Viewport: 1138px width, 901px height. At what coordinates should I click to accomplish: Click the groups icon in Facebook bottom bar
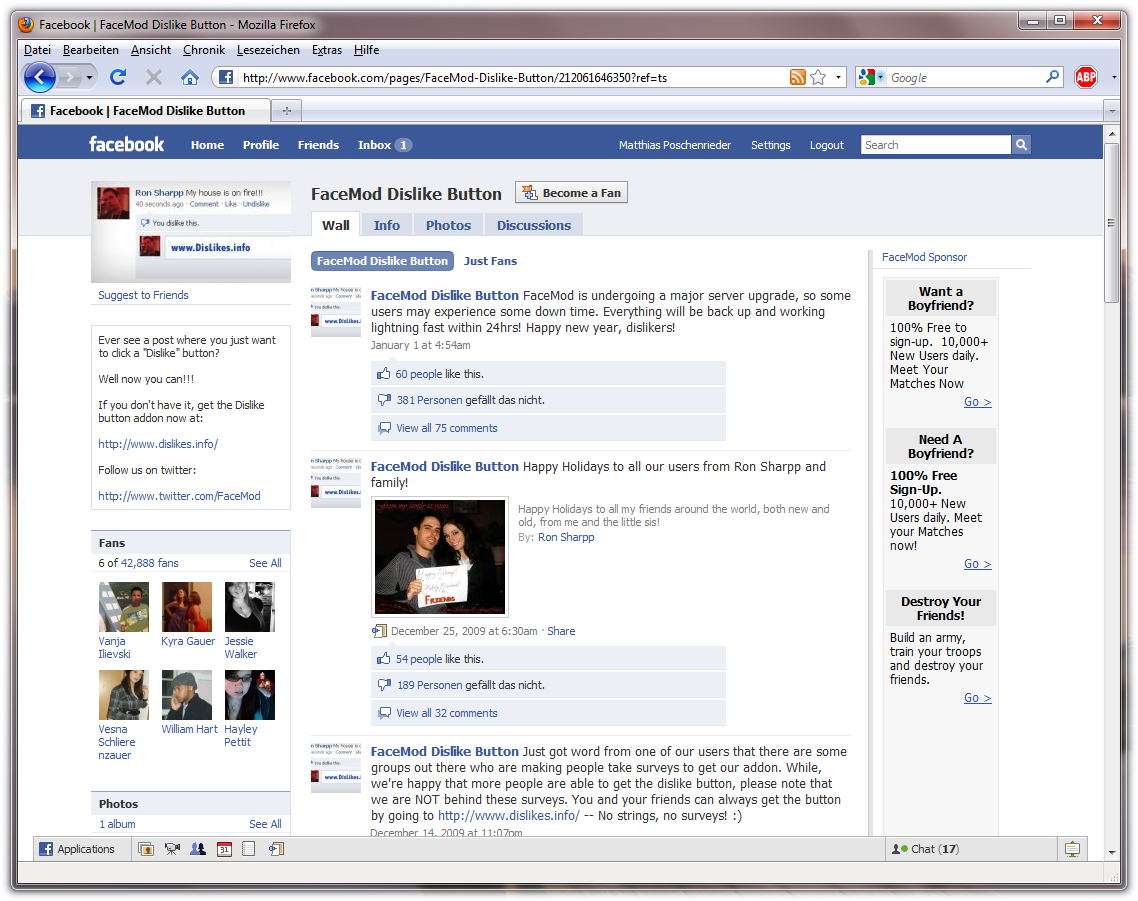pos(198,849)
